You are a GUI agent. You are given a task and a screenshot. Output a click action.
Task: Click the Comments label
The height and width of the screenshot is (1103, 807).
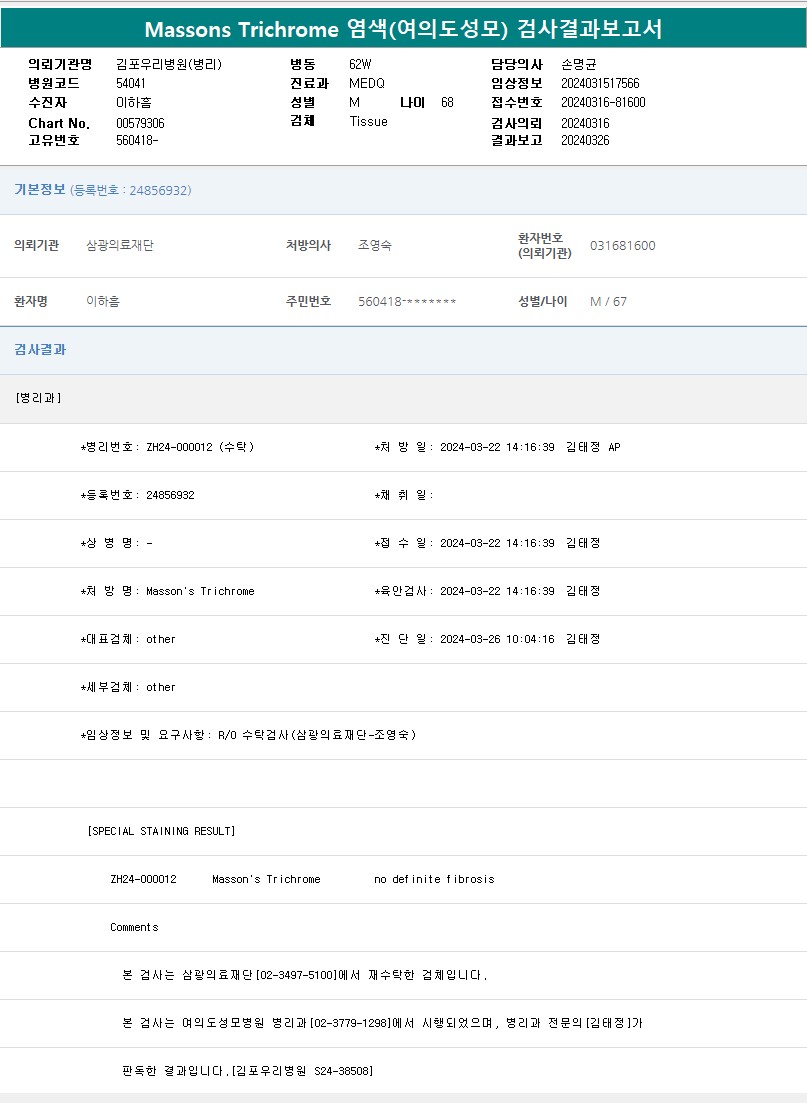click(134, 927)
